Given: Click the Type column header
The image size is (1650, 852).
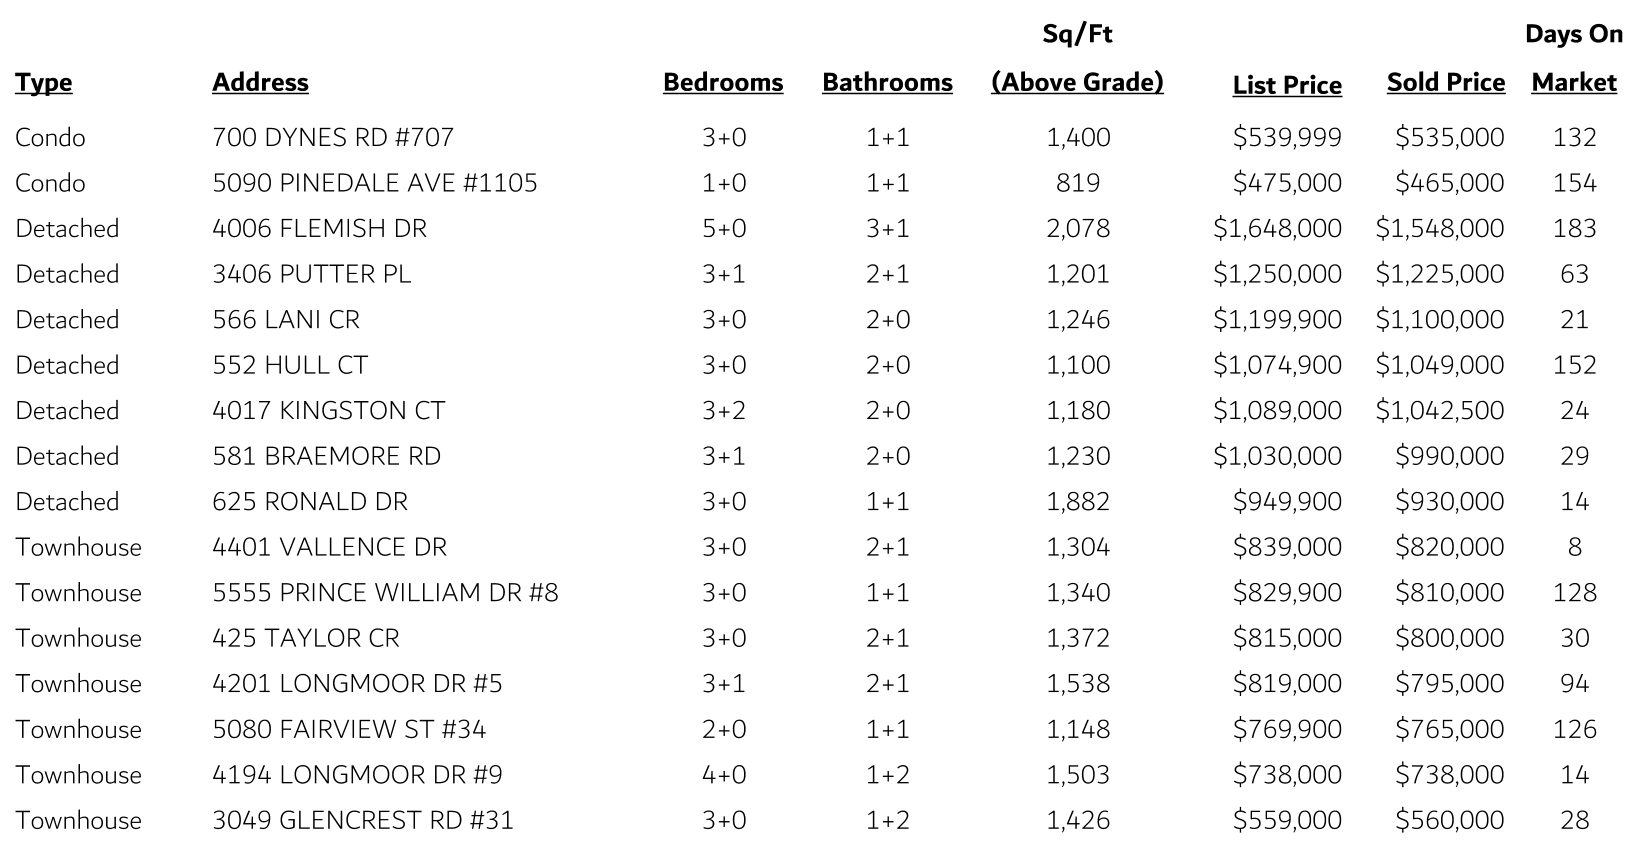Looking at the screenshot, I should pyautogui.click(x=44, y=82).
